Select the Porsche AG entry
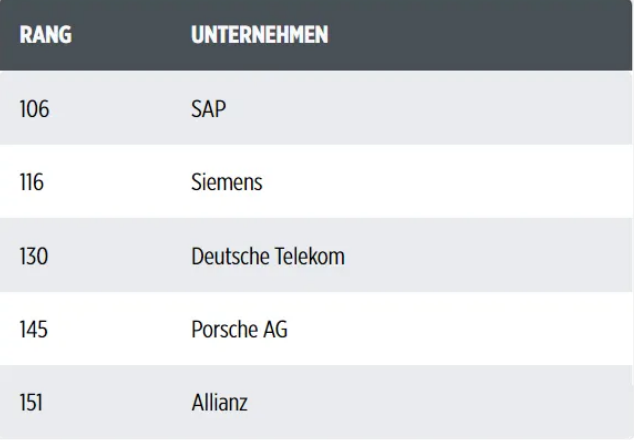This screenshot has height=440, width=634. [239, 329]
